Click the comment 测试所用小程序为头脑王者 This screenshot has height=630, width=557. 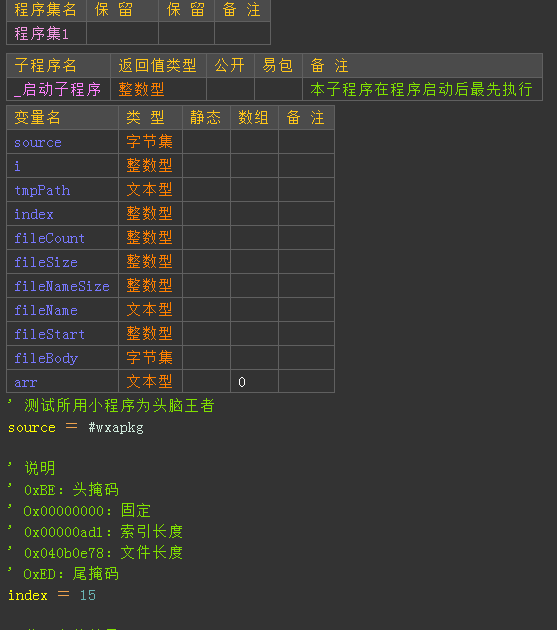coord(119,405)
